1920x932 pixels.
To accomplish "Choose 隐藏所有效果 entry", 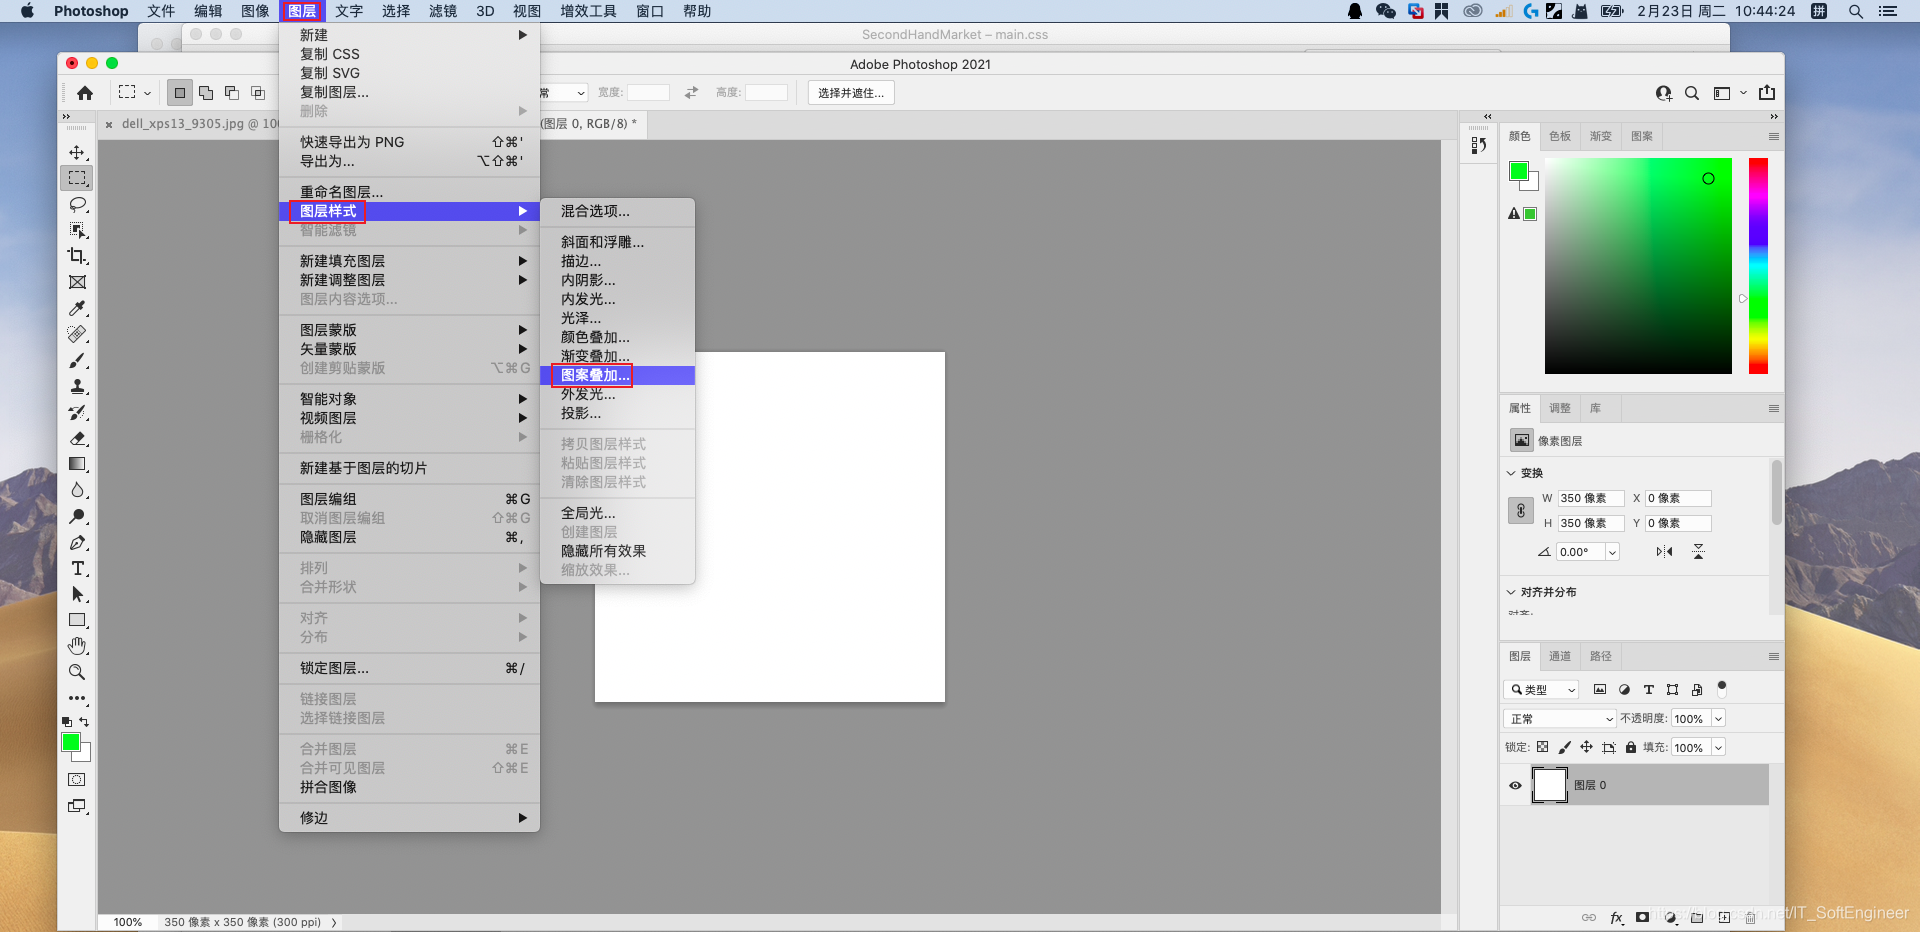I will tap(617, 552).
